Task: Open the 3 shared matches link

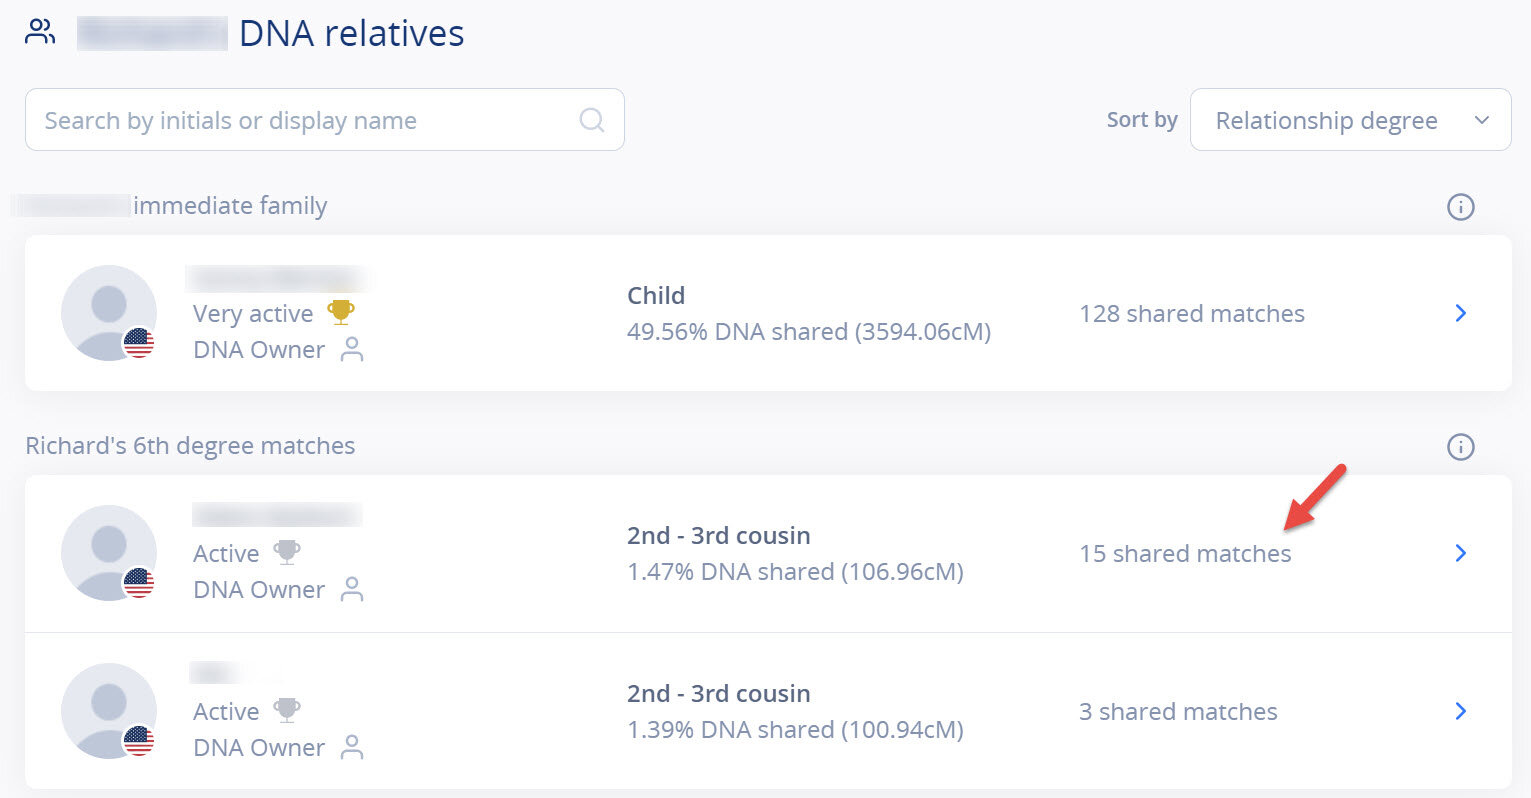Action: (x=1178, y=712)
